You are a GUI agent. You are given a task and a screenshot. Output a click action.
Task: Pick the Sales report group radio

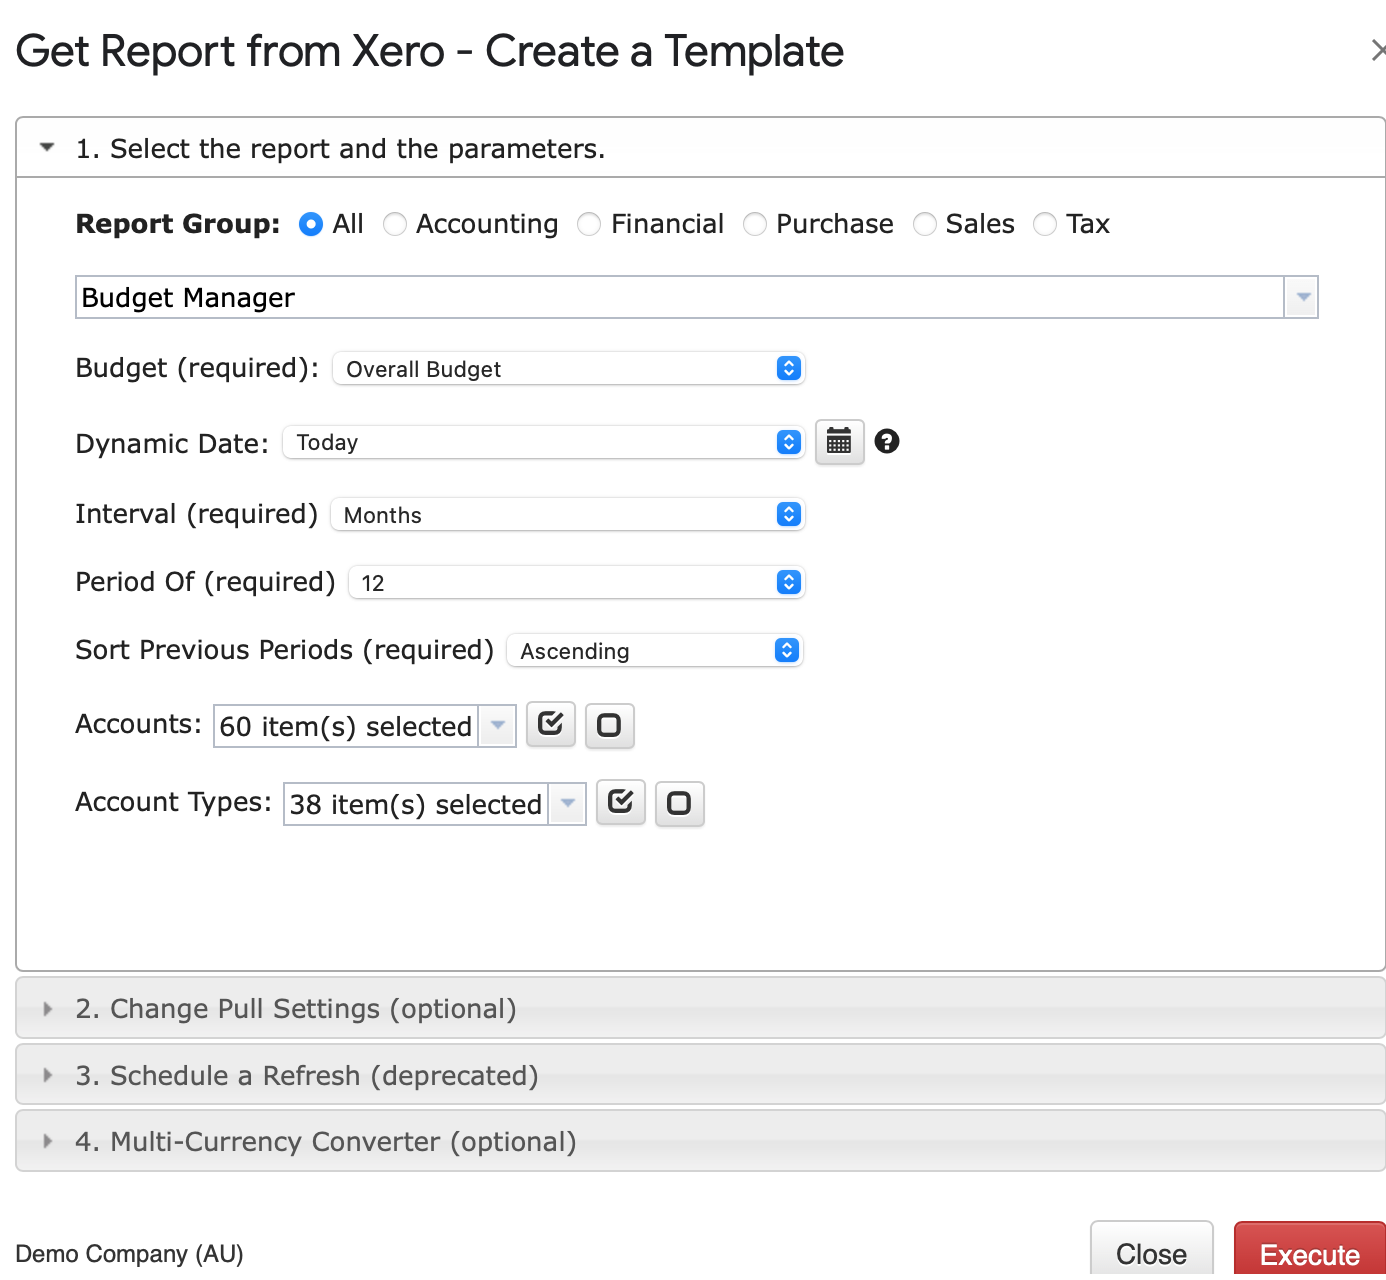point(925,224)
